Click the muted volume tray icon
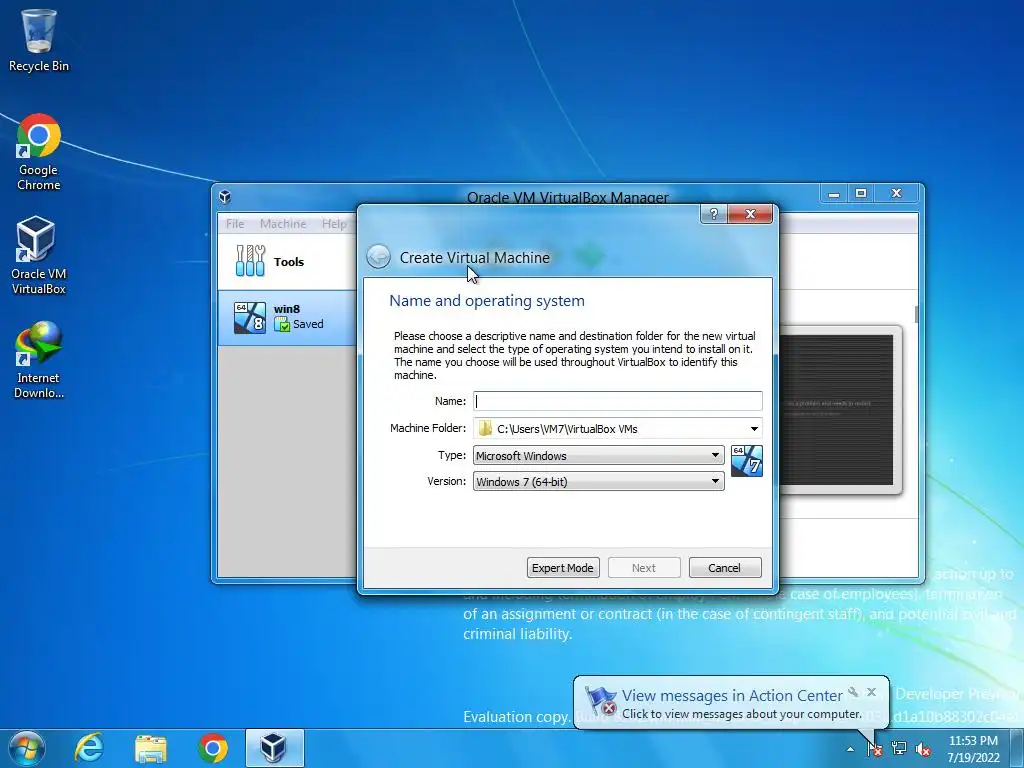This screenshot has height=768, width=1024. click(923, 749)
